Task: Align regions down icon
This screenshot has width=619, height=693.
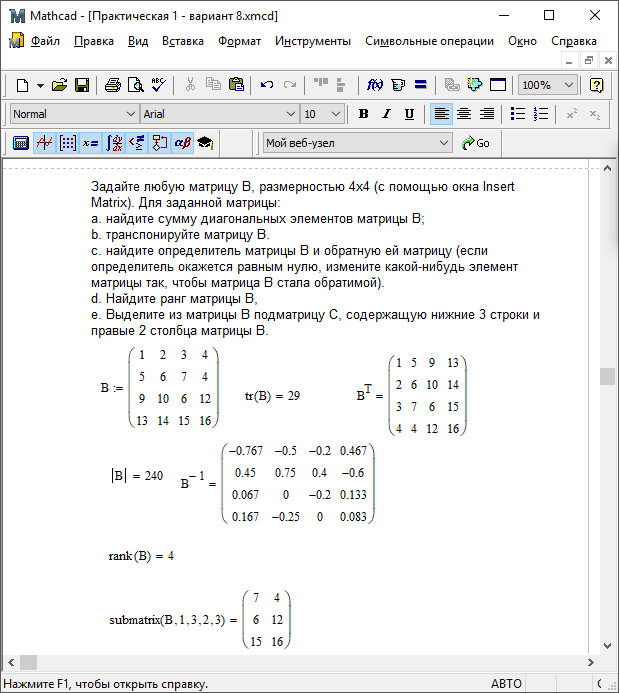Action: pyautogui.click(x=341, y=85)
